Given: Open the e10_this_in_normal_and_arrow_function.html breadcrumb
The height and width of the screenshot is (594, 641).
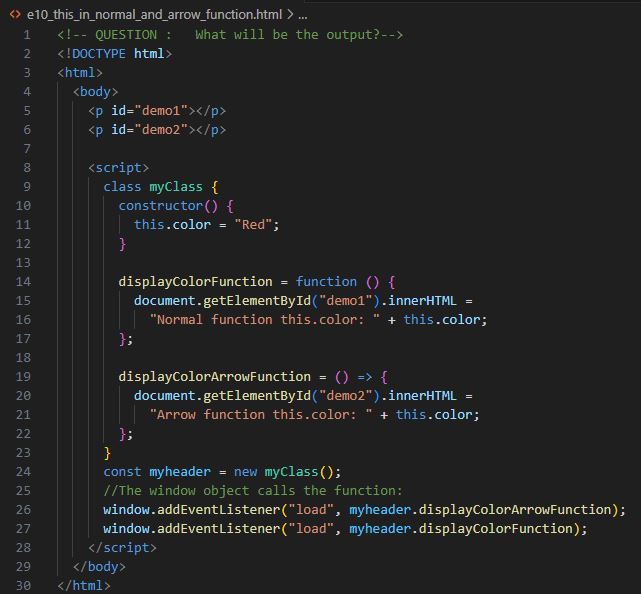Looking at the screenshot, I should (154, 15).
